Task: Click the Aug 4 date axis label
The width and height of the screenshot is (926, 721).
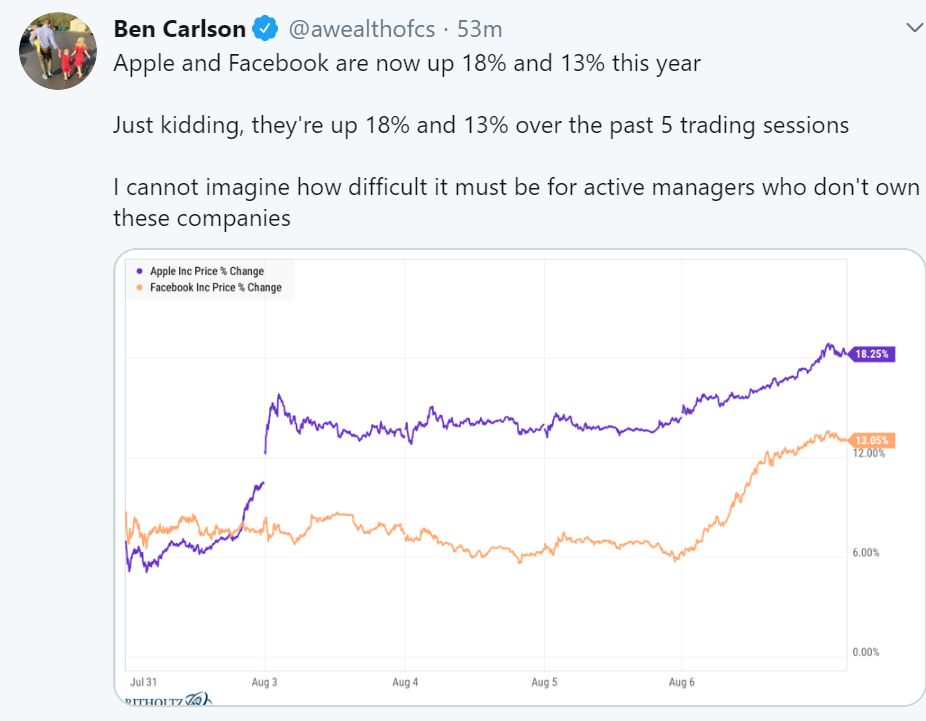Action: pos(404,682)
